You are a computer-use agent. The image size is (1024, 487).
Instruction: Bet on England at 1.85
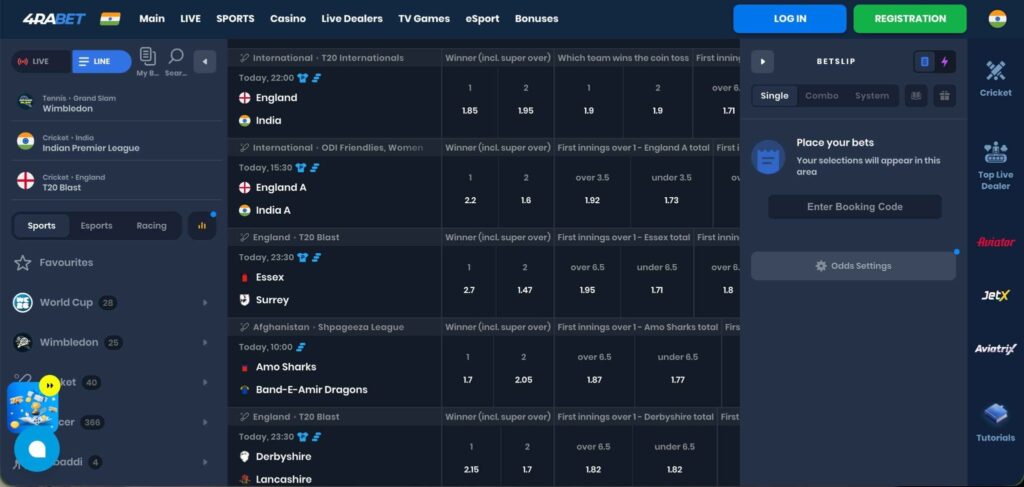(x=470, y=102)
